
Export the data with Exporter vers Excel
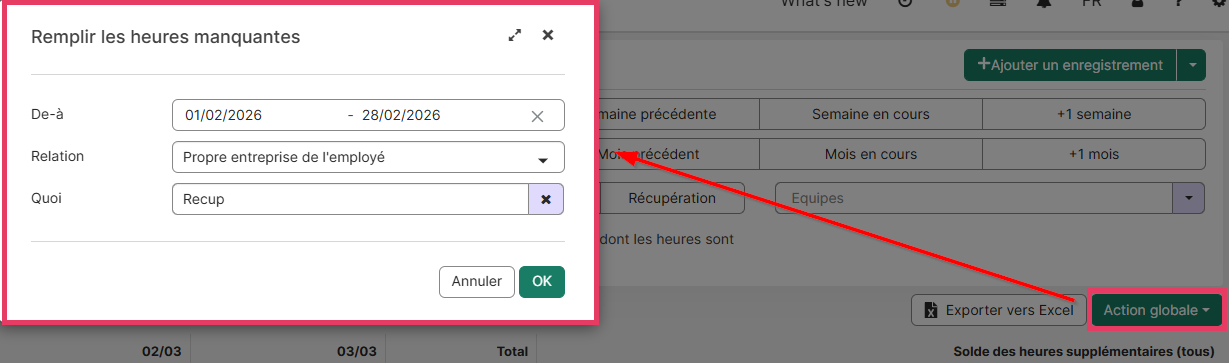(x=998, y=310)
